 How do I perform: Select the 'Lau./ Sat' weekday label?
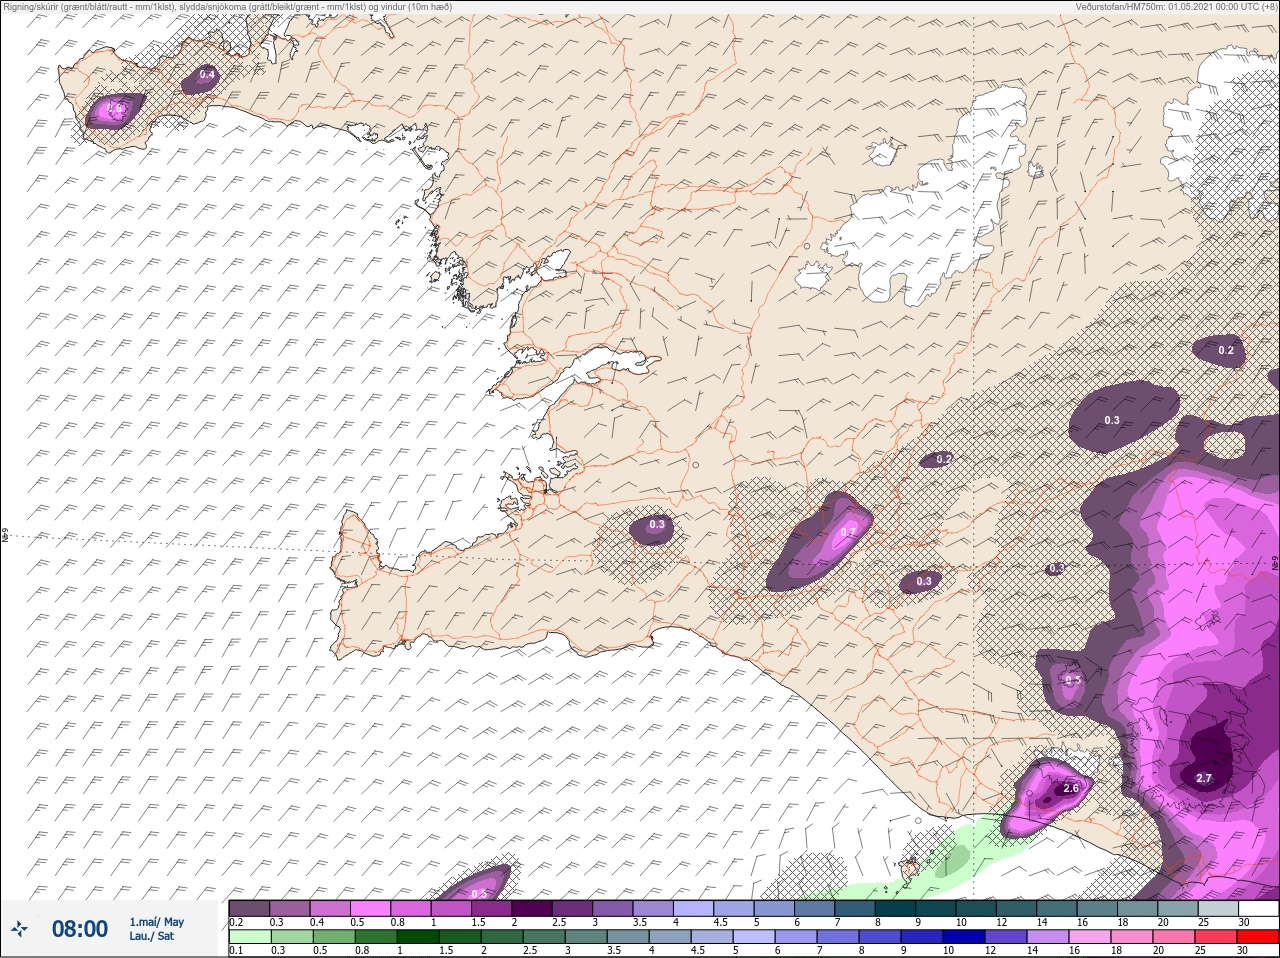coord(152,936)
